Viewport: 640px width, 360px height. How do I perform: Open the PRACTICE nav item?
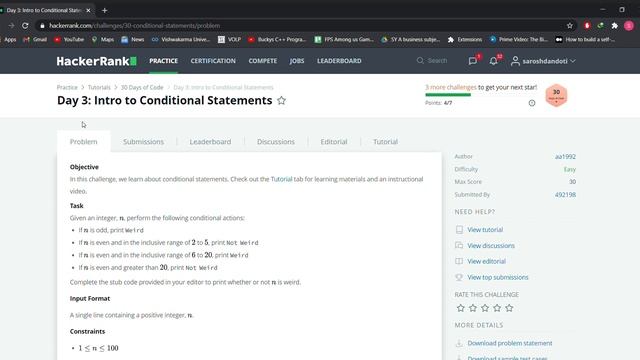pyautogui.click(x=163, y=61)
